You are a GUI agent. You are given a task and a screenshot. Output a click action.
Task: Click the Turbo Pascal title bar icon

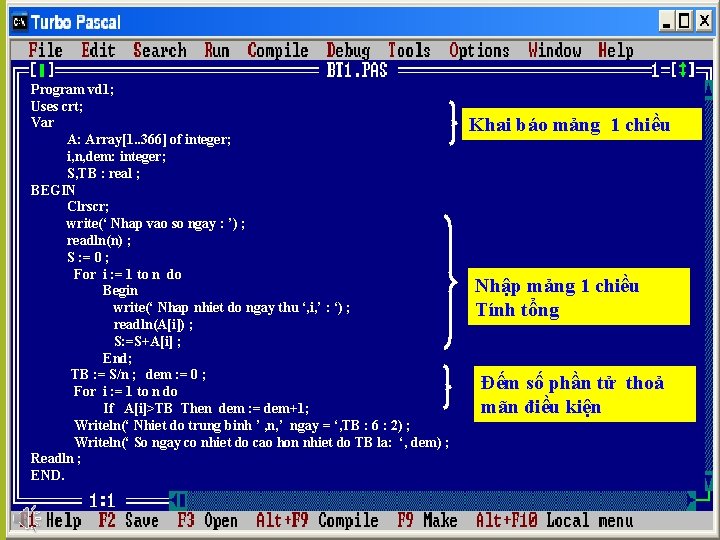[20, 22]
